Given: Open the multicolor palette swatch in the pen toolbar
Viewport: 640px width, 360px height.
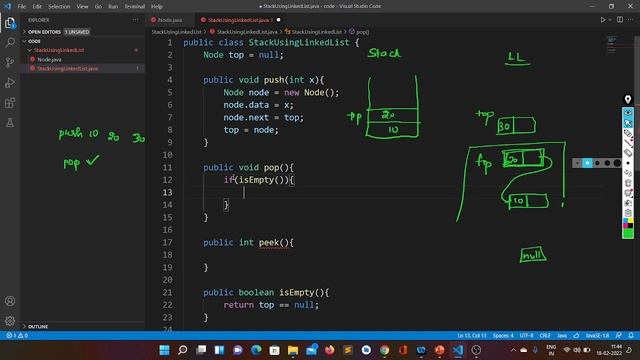Looking at the screenshot, I should (628, 223).
